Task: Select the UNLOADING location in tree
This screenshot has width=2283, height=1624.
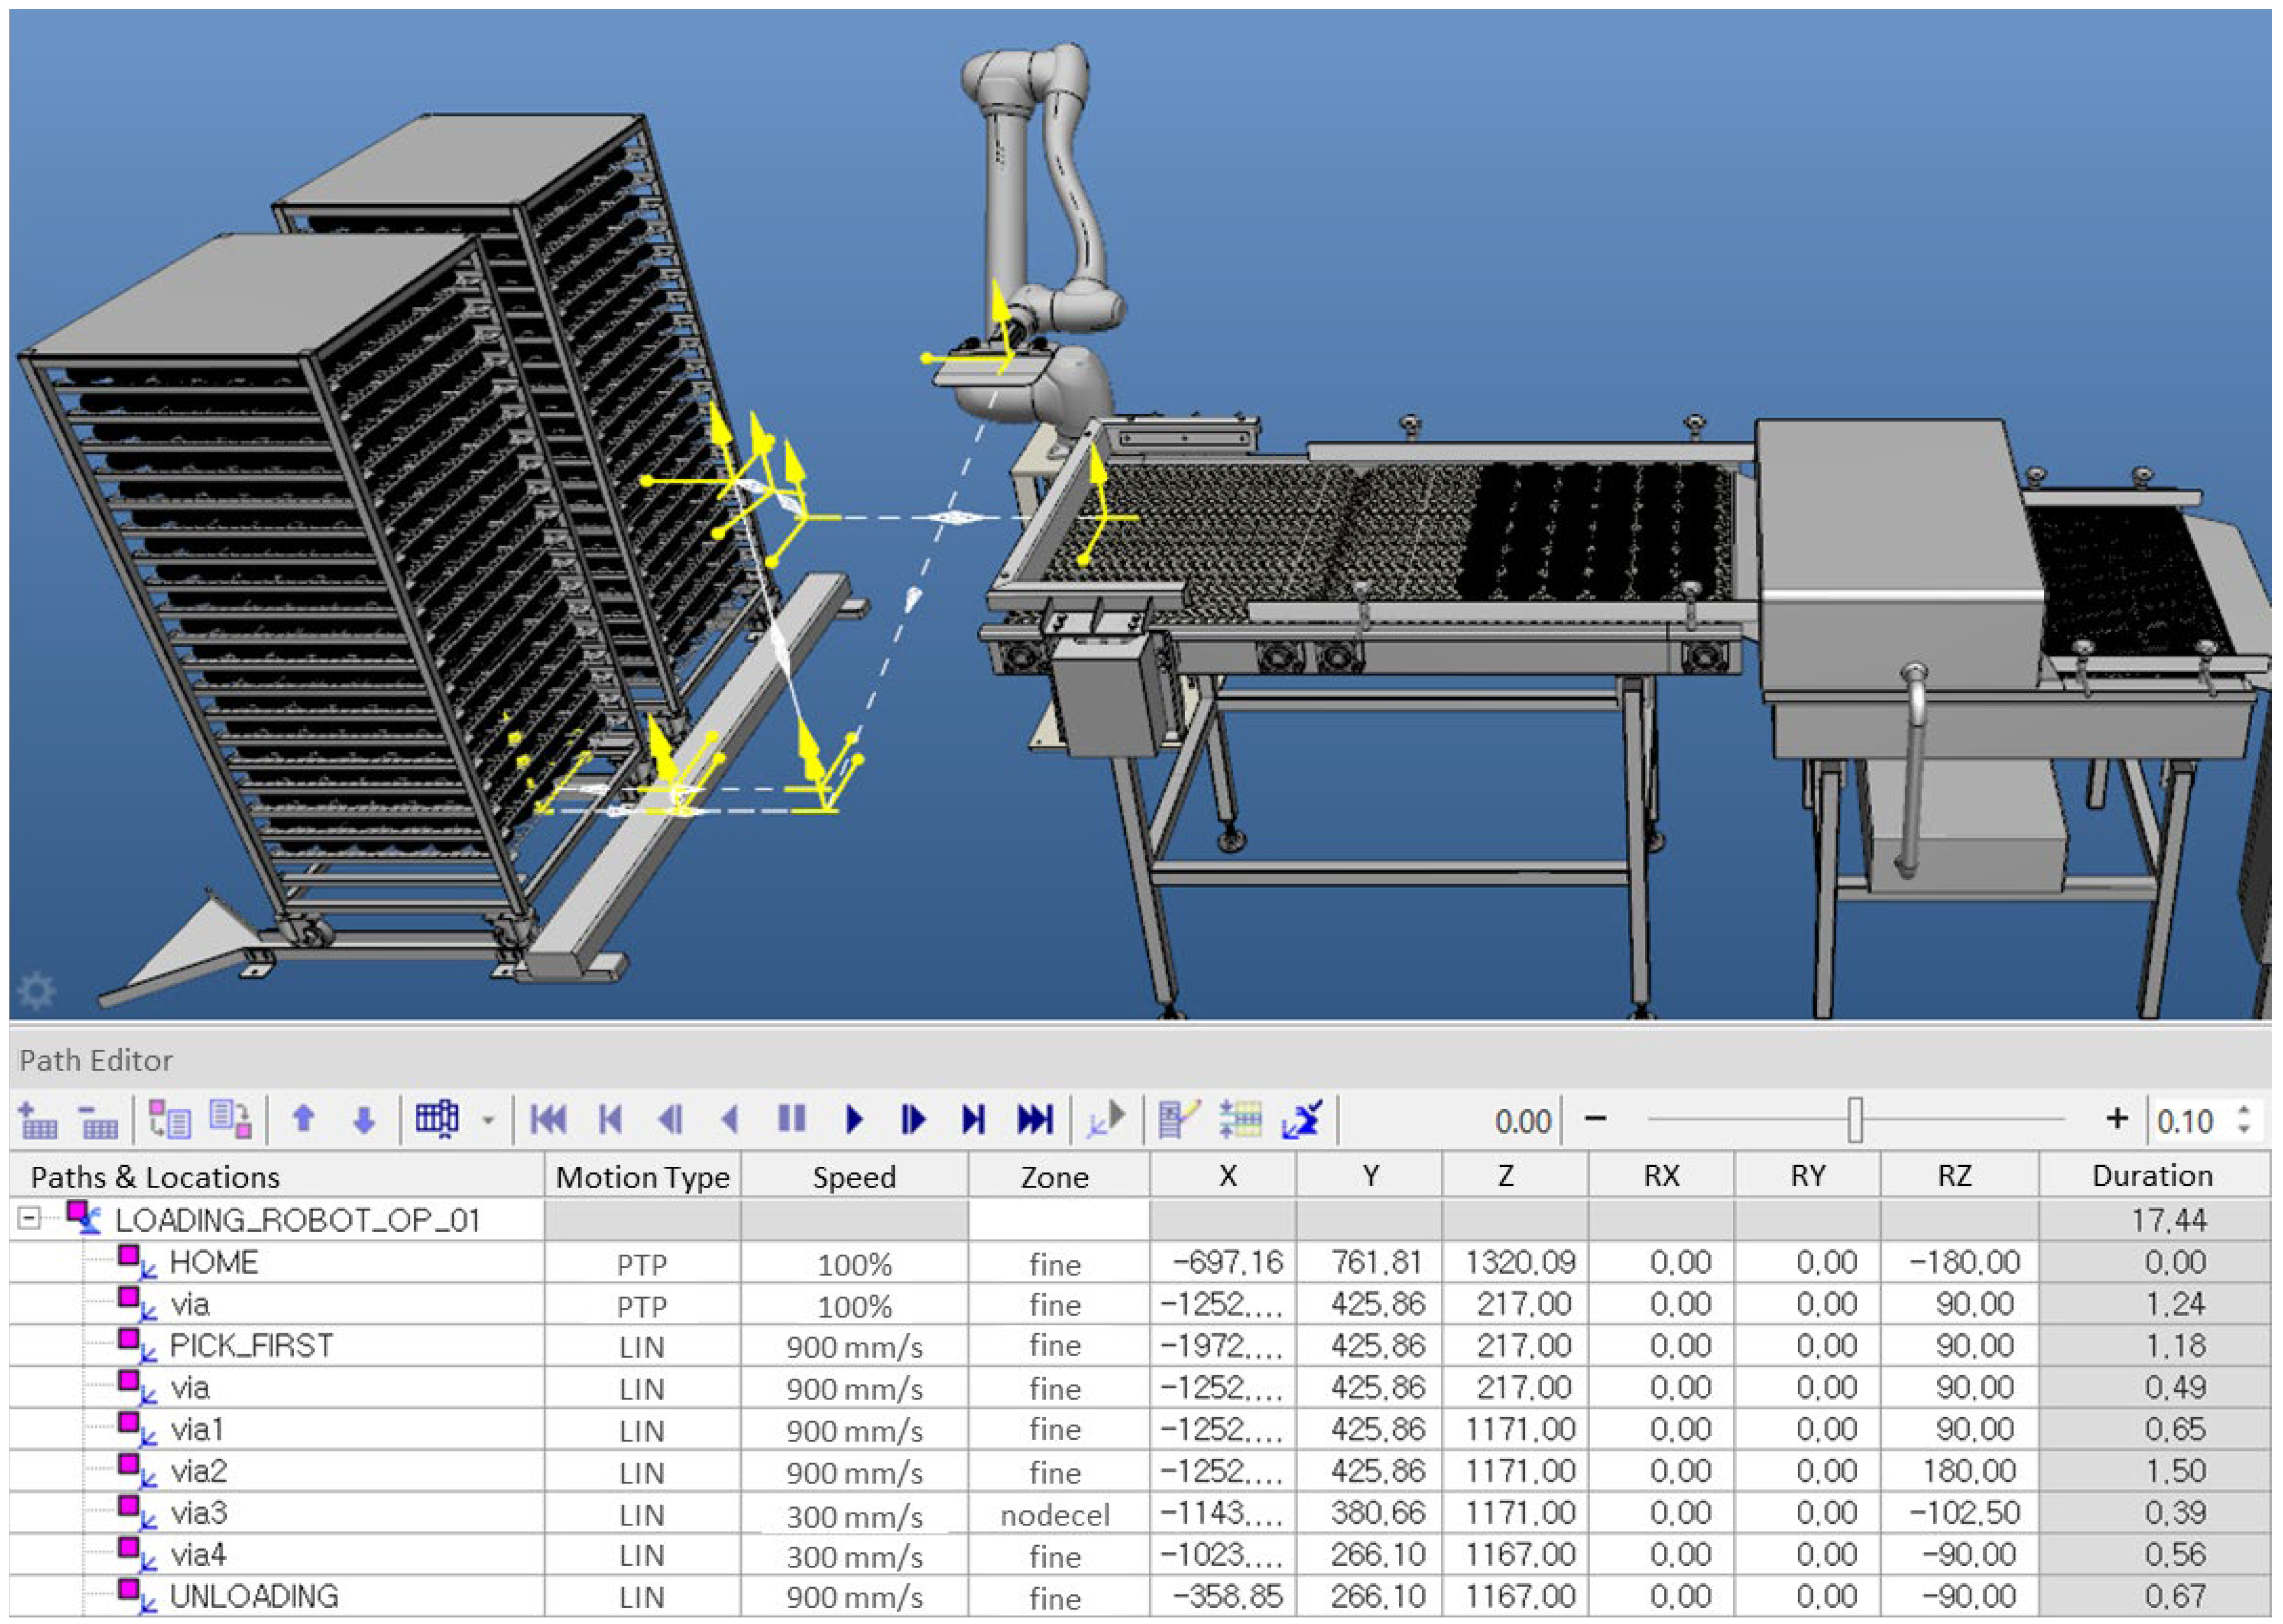Action: pyautogui.click(x=254, y=1596)
